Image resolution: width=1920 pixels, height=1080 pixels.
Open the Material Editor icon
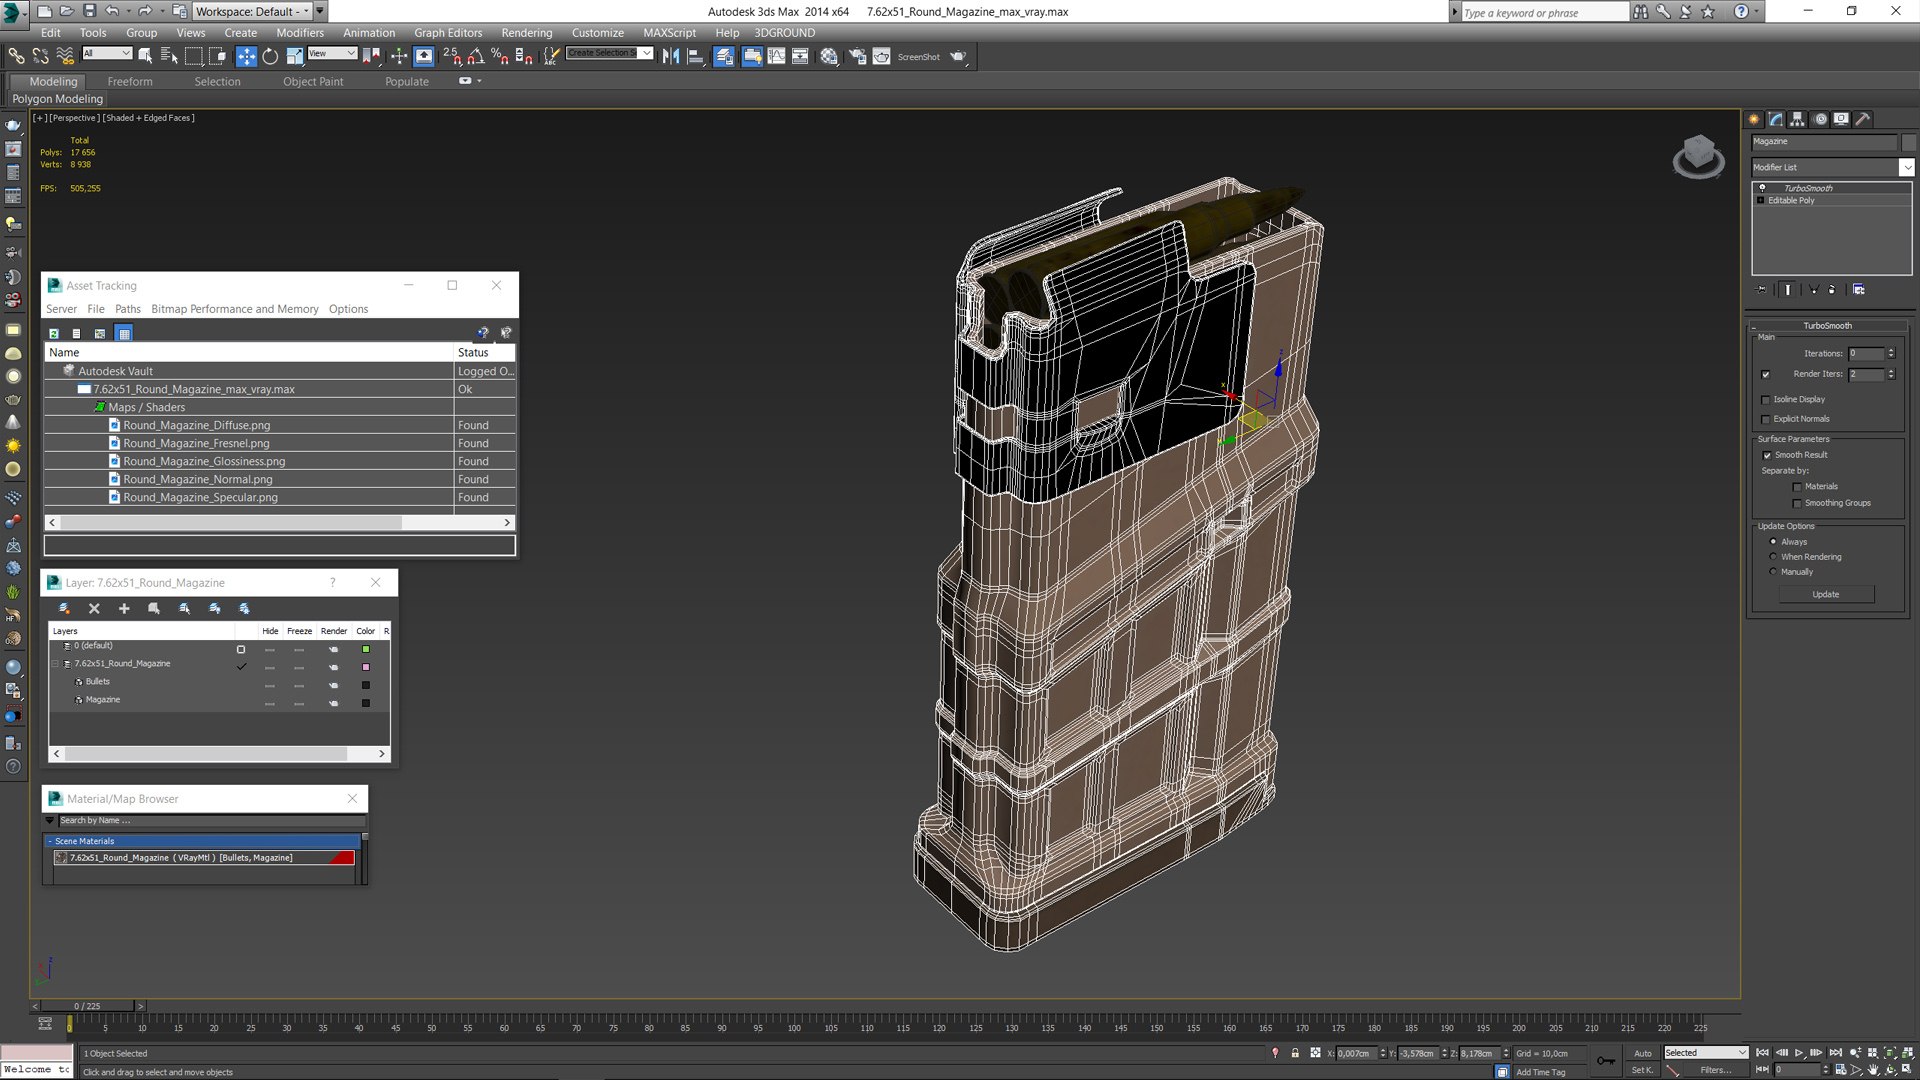click(x=829, y=57)
